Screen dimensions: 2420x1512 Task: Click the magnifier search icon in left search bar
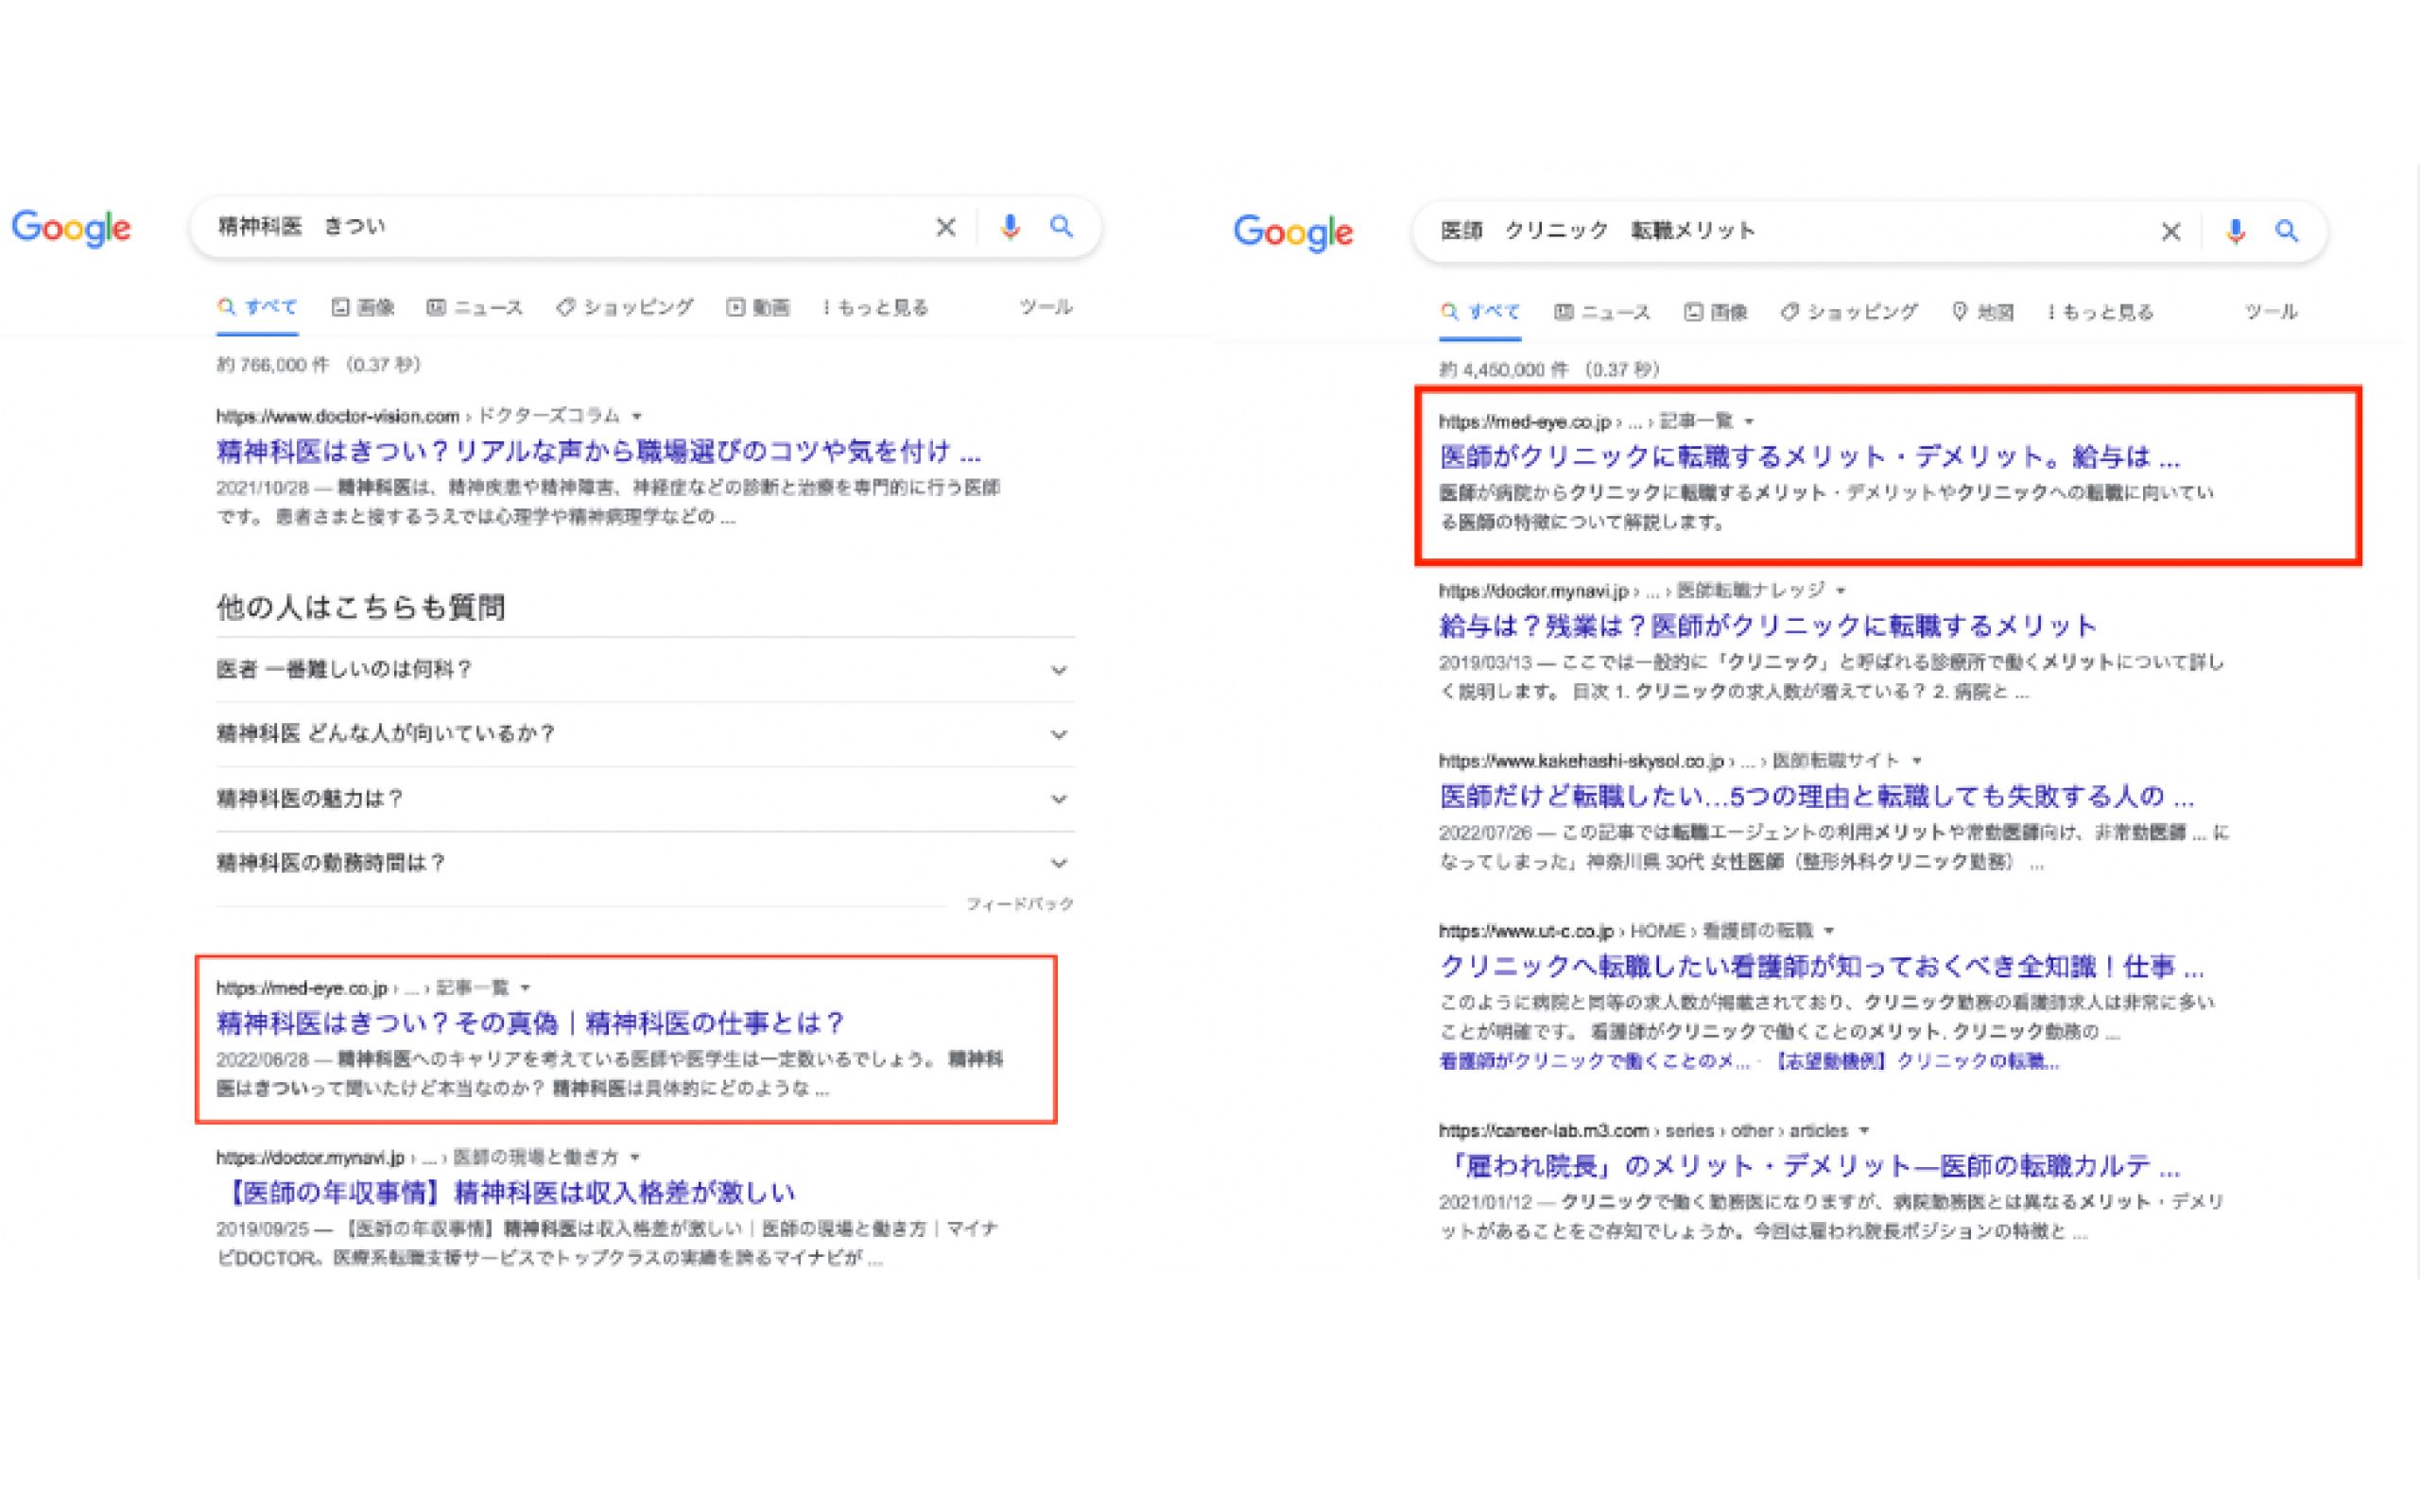(x=1062, y=227)
